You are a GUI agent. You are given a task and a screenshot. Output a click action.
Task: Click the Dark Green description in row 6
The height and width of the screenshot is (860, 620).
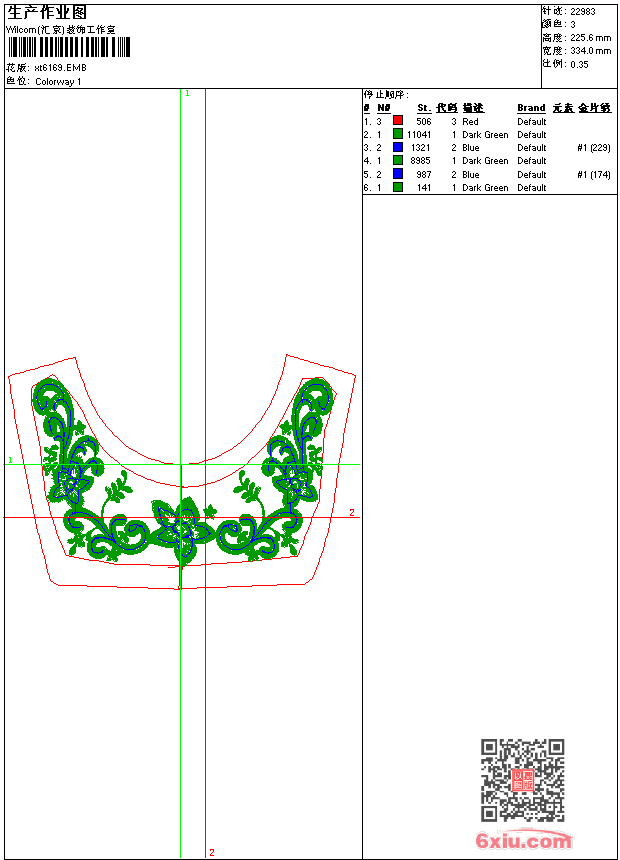click(x=485, y=188)
